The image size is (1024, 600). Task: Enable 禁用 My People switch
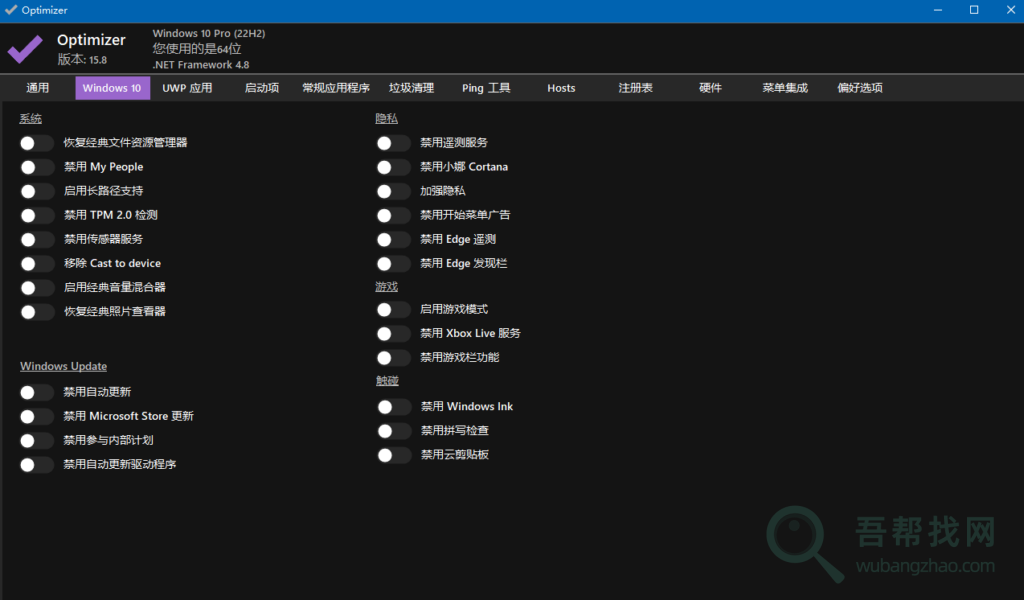click(37, 167)
